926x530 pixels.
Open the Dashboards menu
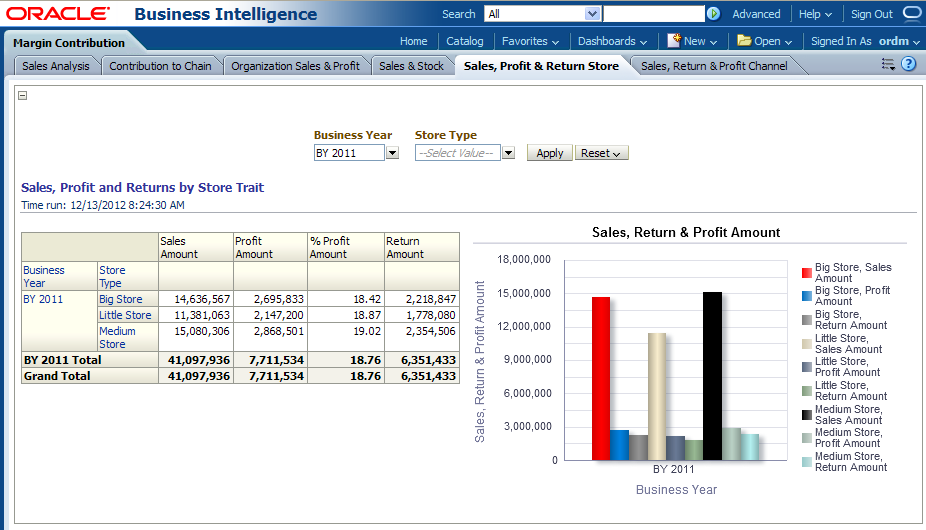tap(612, 41)
